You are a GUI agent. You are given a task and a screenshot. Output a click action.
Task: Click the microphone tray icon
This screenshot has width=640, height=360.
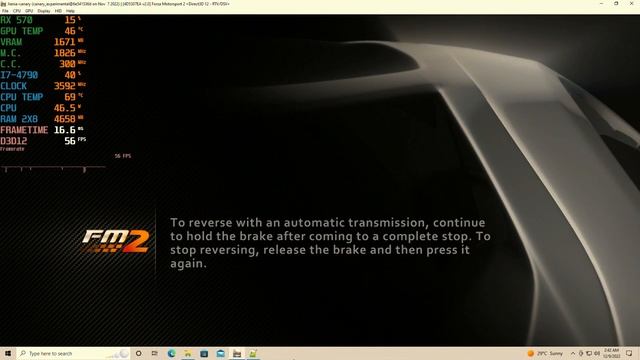(581, 353)
